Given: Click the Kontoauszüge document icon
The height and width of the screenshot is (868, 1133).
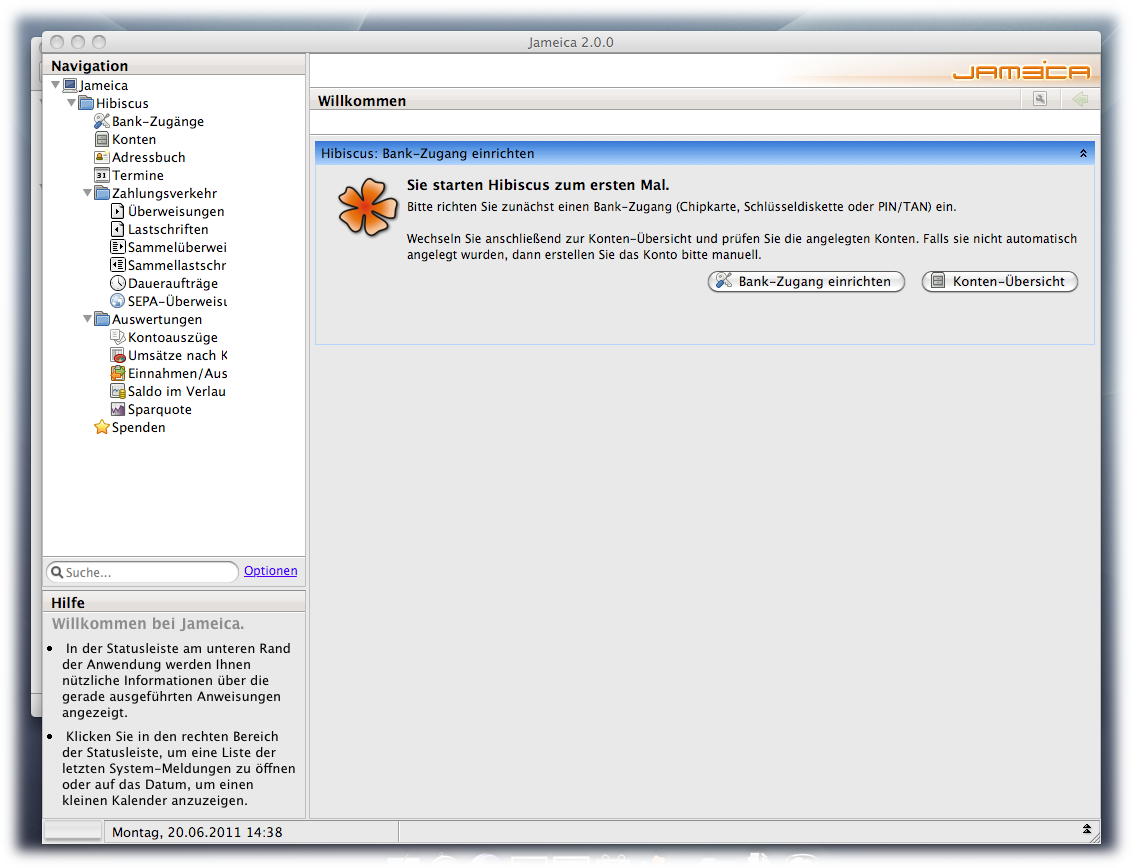Looking at the screenshot, I should (118, 337).
